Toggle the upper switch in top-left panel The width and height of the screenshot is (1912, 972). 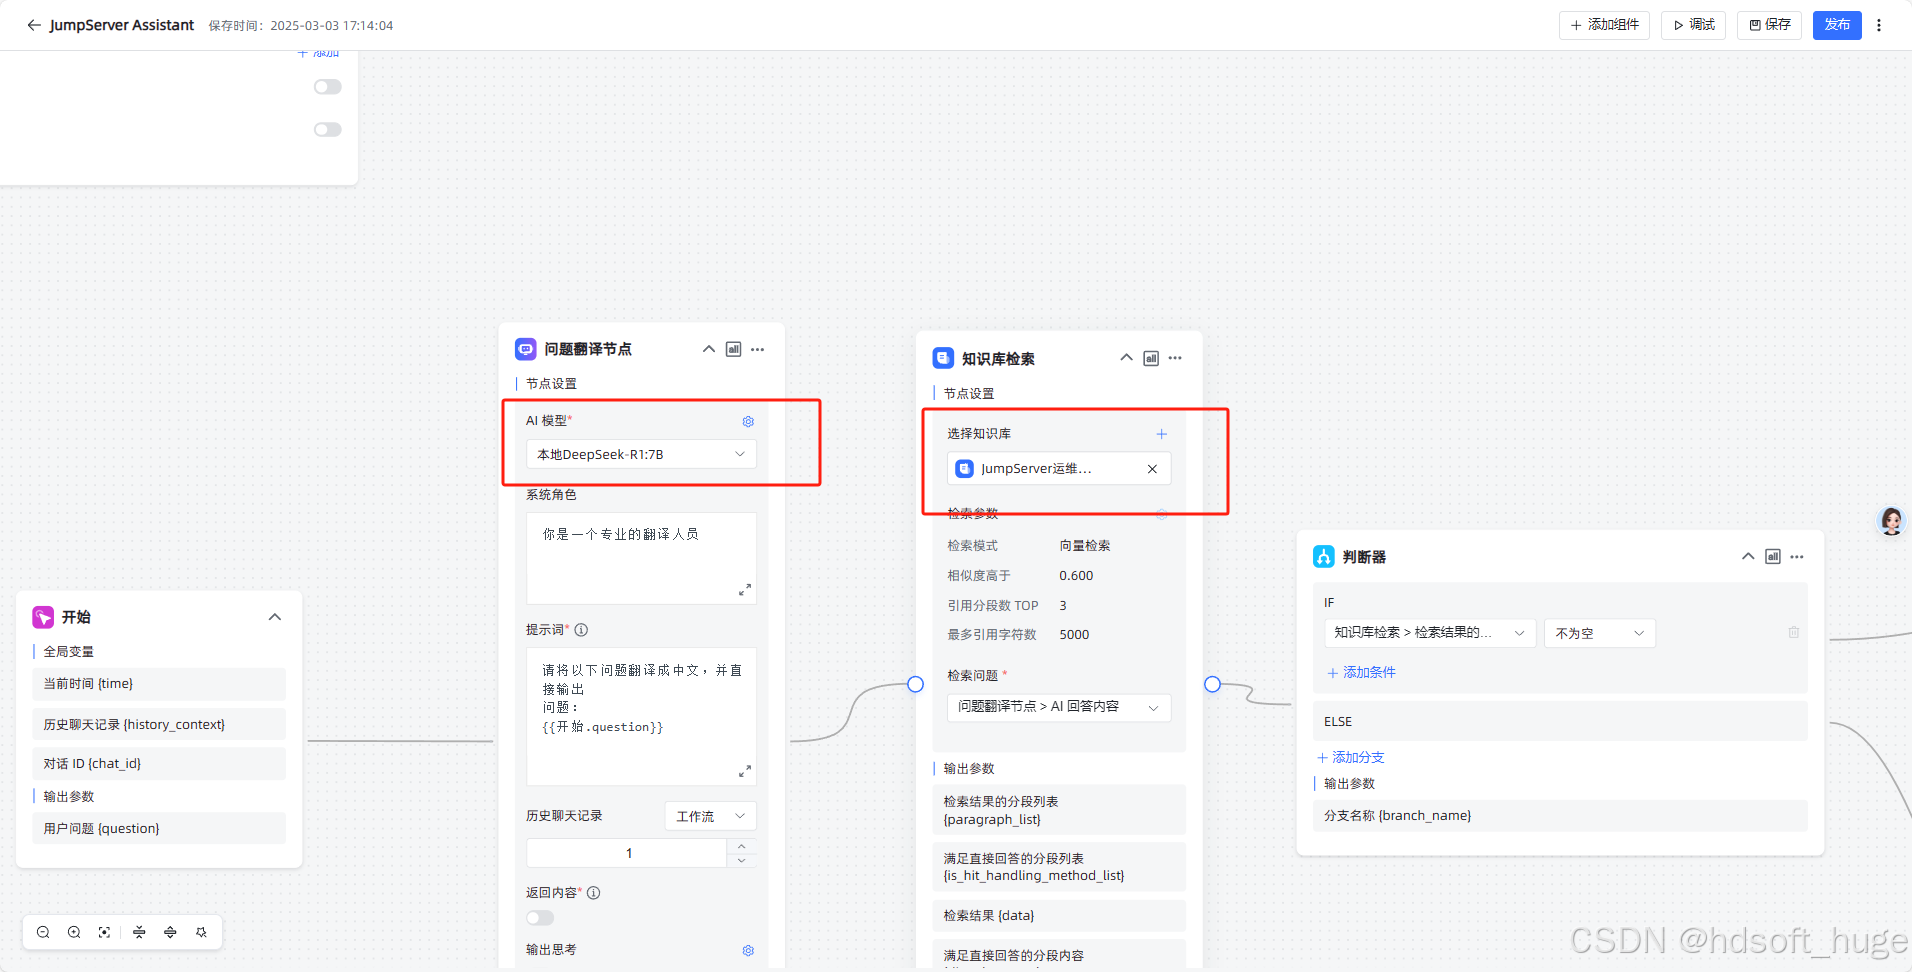(x=328, y=87)
